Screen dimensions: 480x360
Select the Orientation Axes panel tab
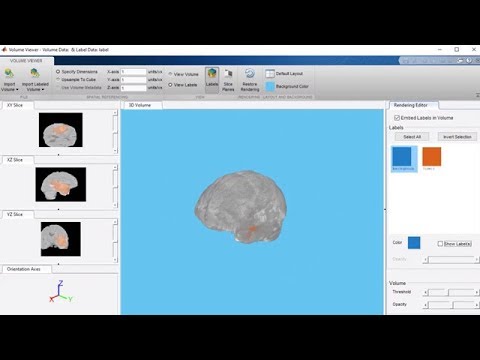24,269
